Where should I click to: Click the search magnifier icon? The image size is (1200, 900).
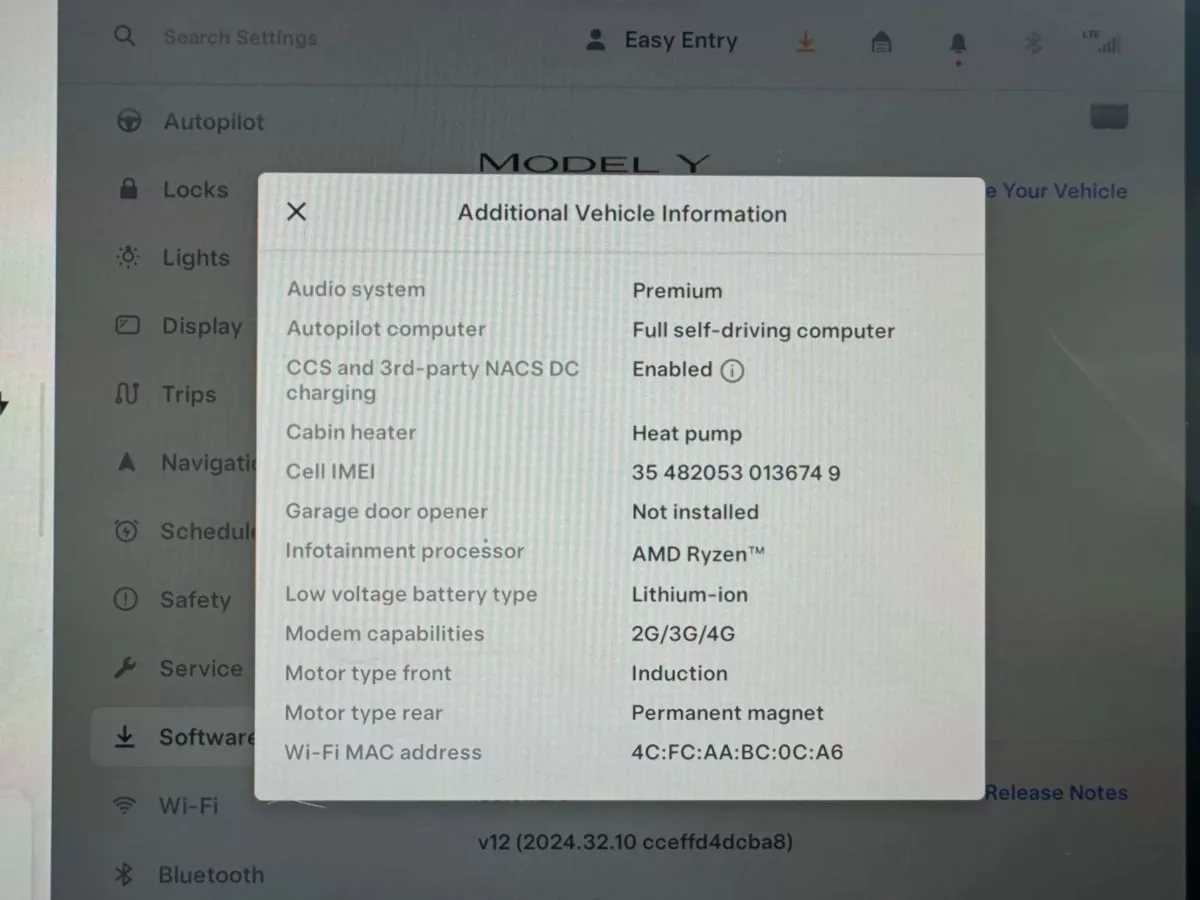(x=124, y=37)
